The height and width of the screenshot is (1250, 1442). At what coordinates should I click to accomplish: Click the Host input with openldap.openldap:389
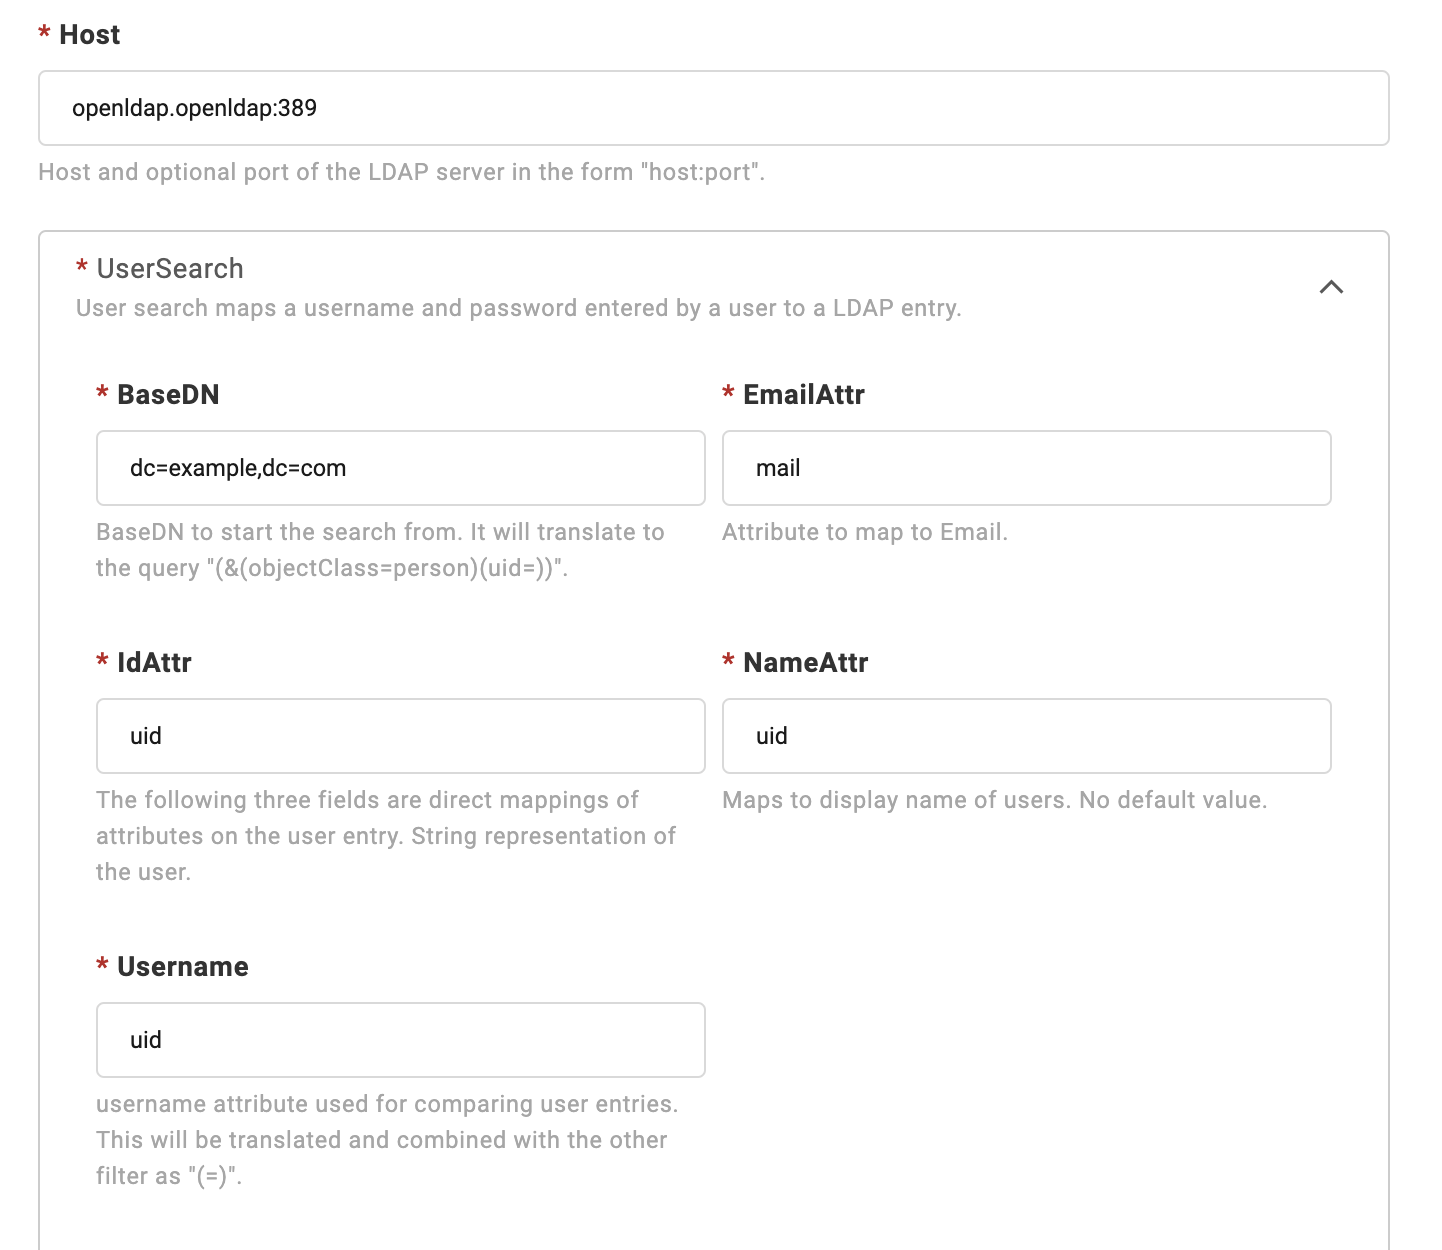[x=713, y=108]
